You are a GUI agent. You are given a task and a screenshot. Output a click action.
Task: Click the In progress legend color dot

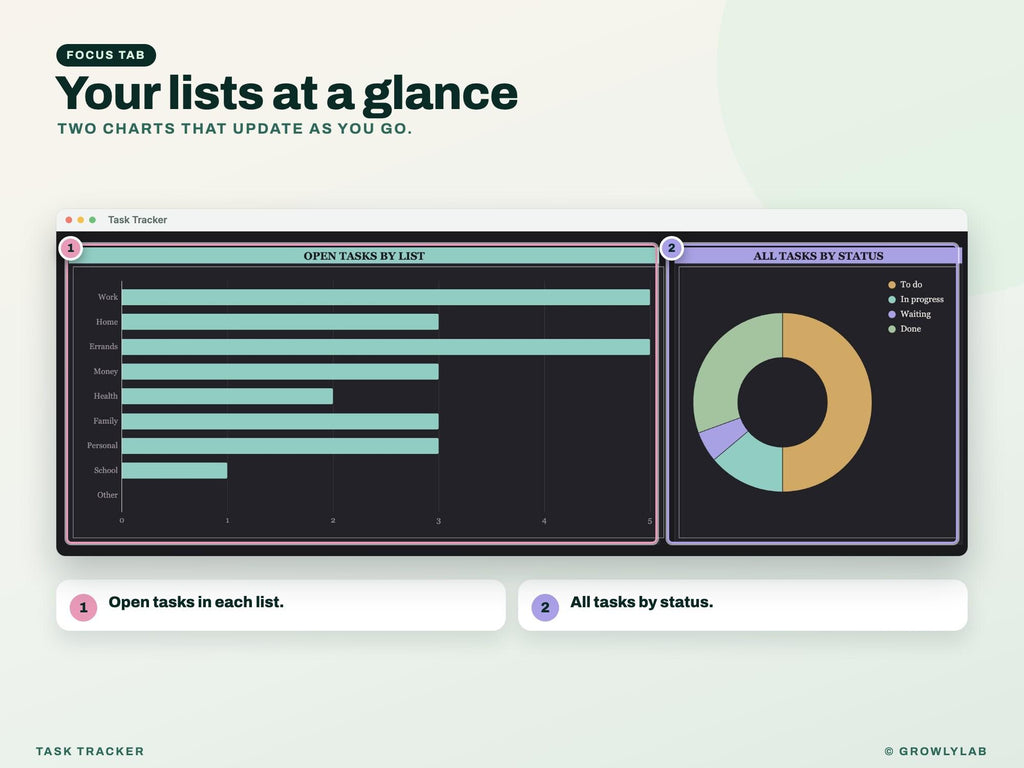click(x=891, y=300)
